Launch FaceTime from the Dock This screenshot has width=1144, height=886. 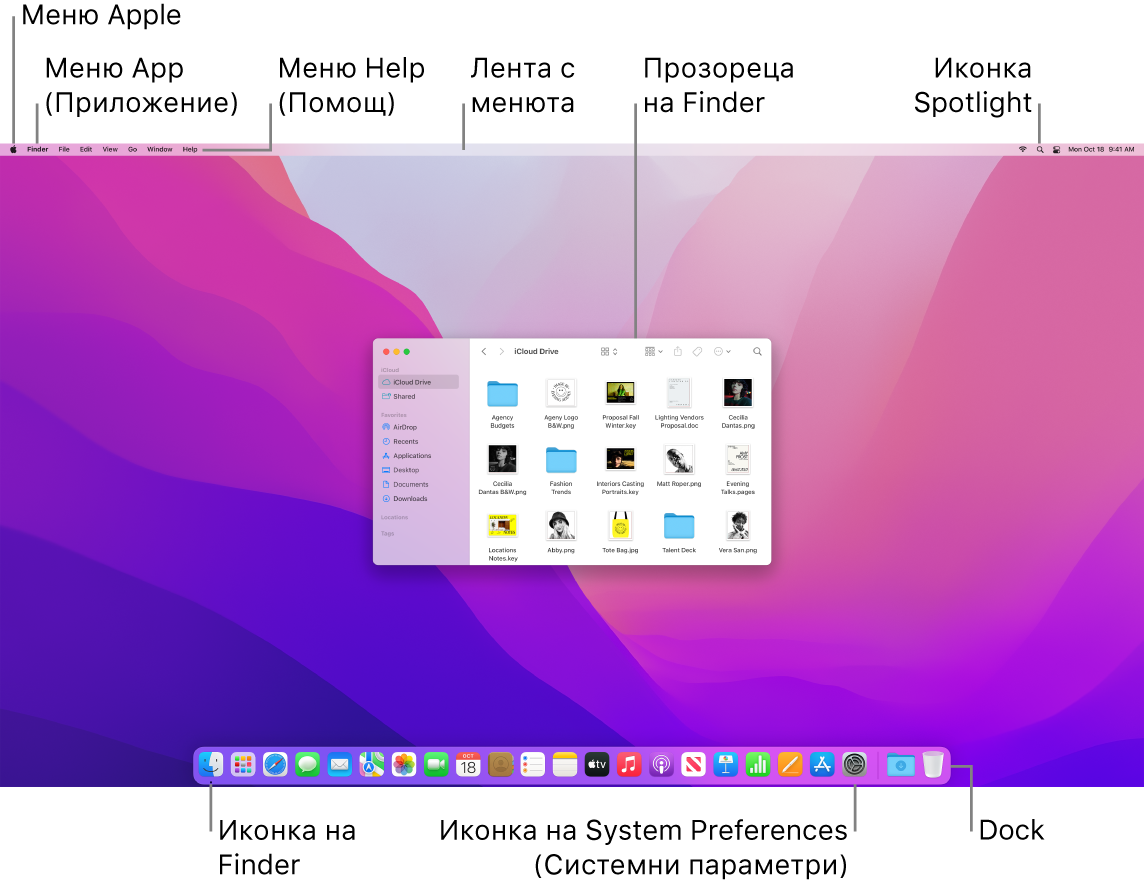pos(435,765)
